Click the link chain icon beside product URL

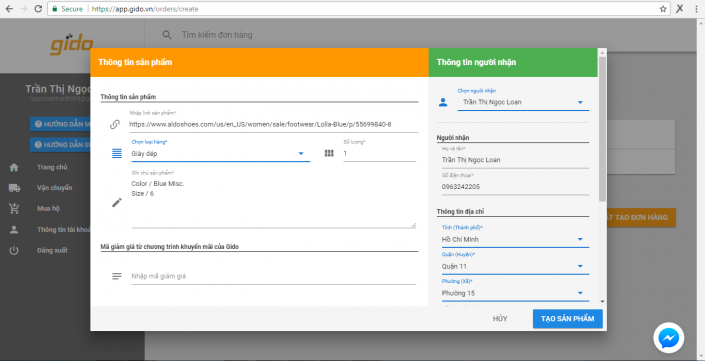[x=115, y=125]
